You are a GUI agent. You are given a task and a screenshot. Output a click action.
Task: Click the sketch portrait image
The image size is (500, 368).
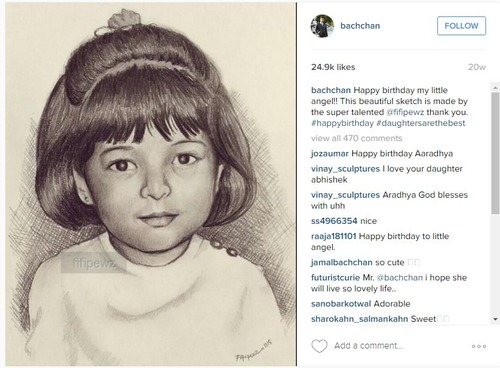150,184
